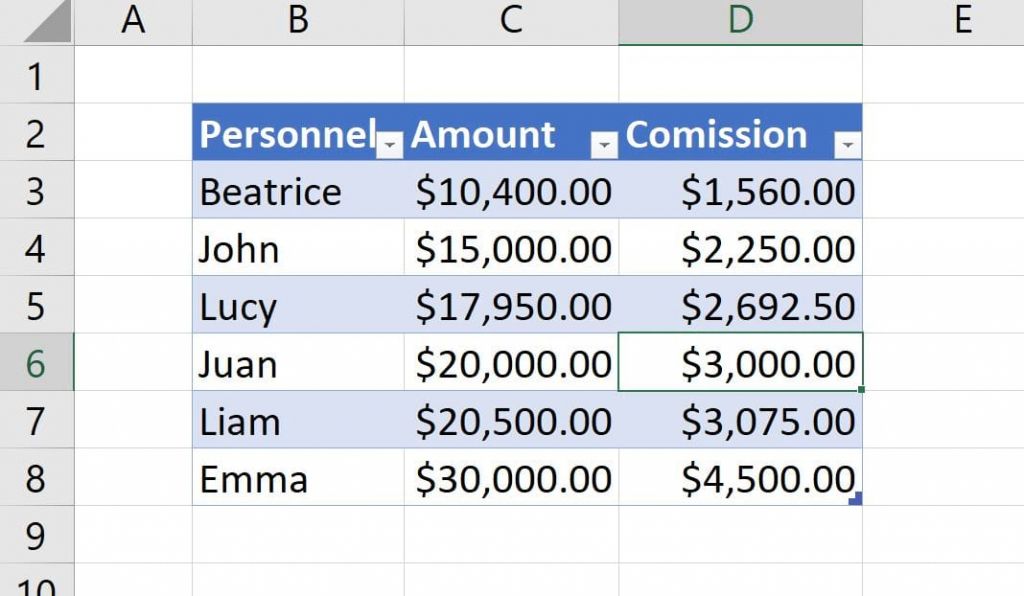Select column header C
The height and width of the screenshot is (596, 1024).
coord(511,22)
